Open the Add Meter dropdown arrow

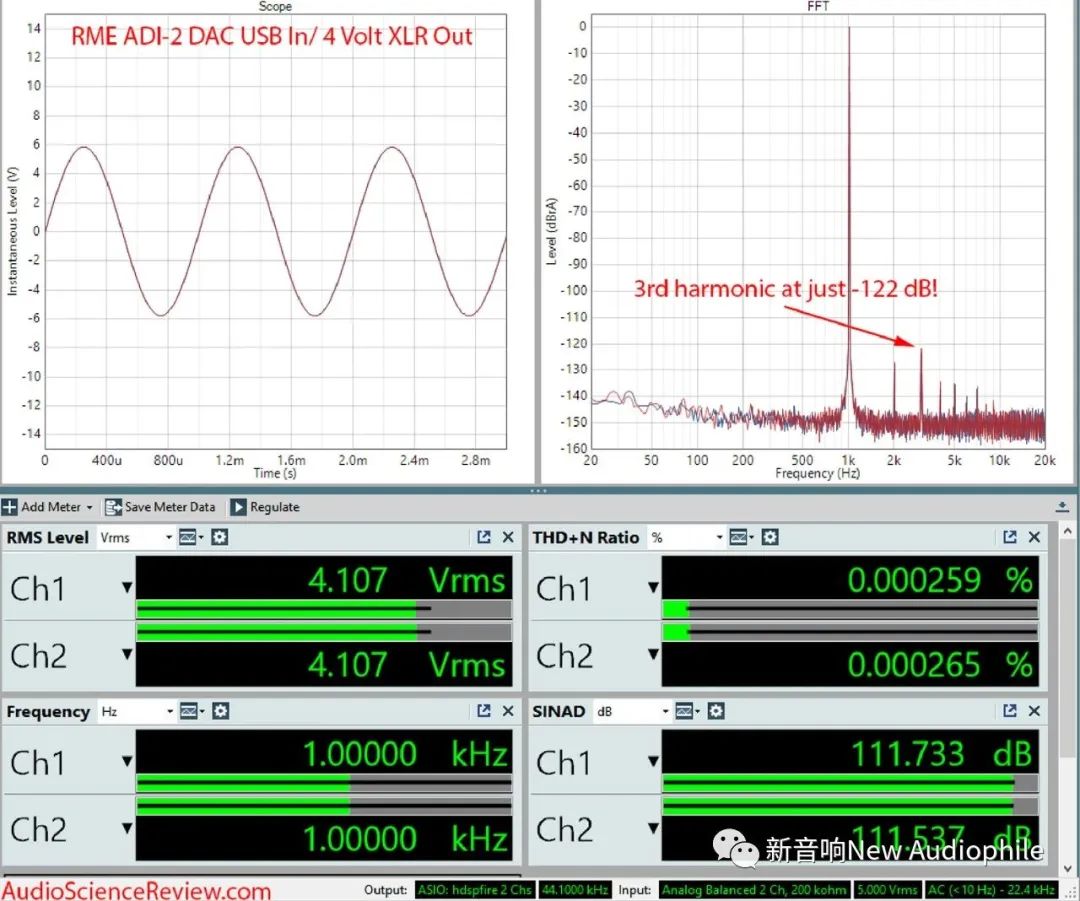click(x=90, y=508)
